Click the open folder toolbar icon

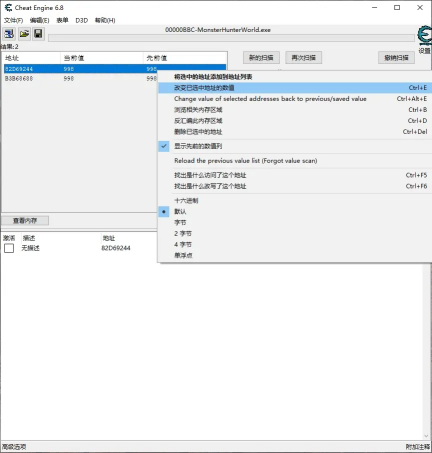point(24,34)
